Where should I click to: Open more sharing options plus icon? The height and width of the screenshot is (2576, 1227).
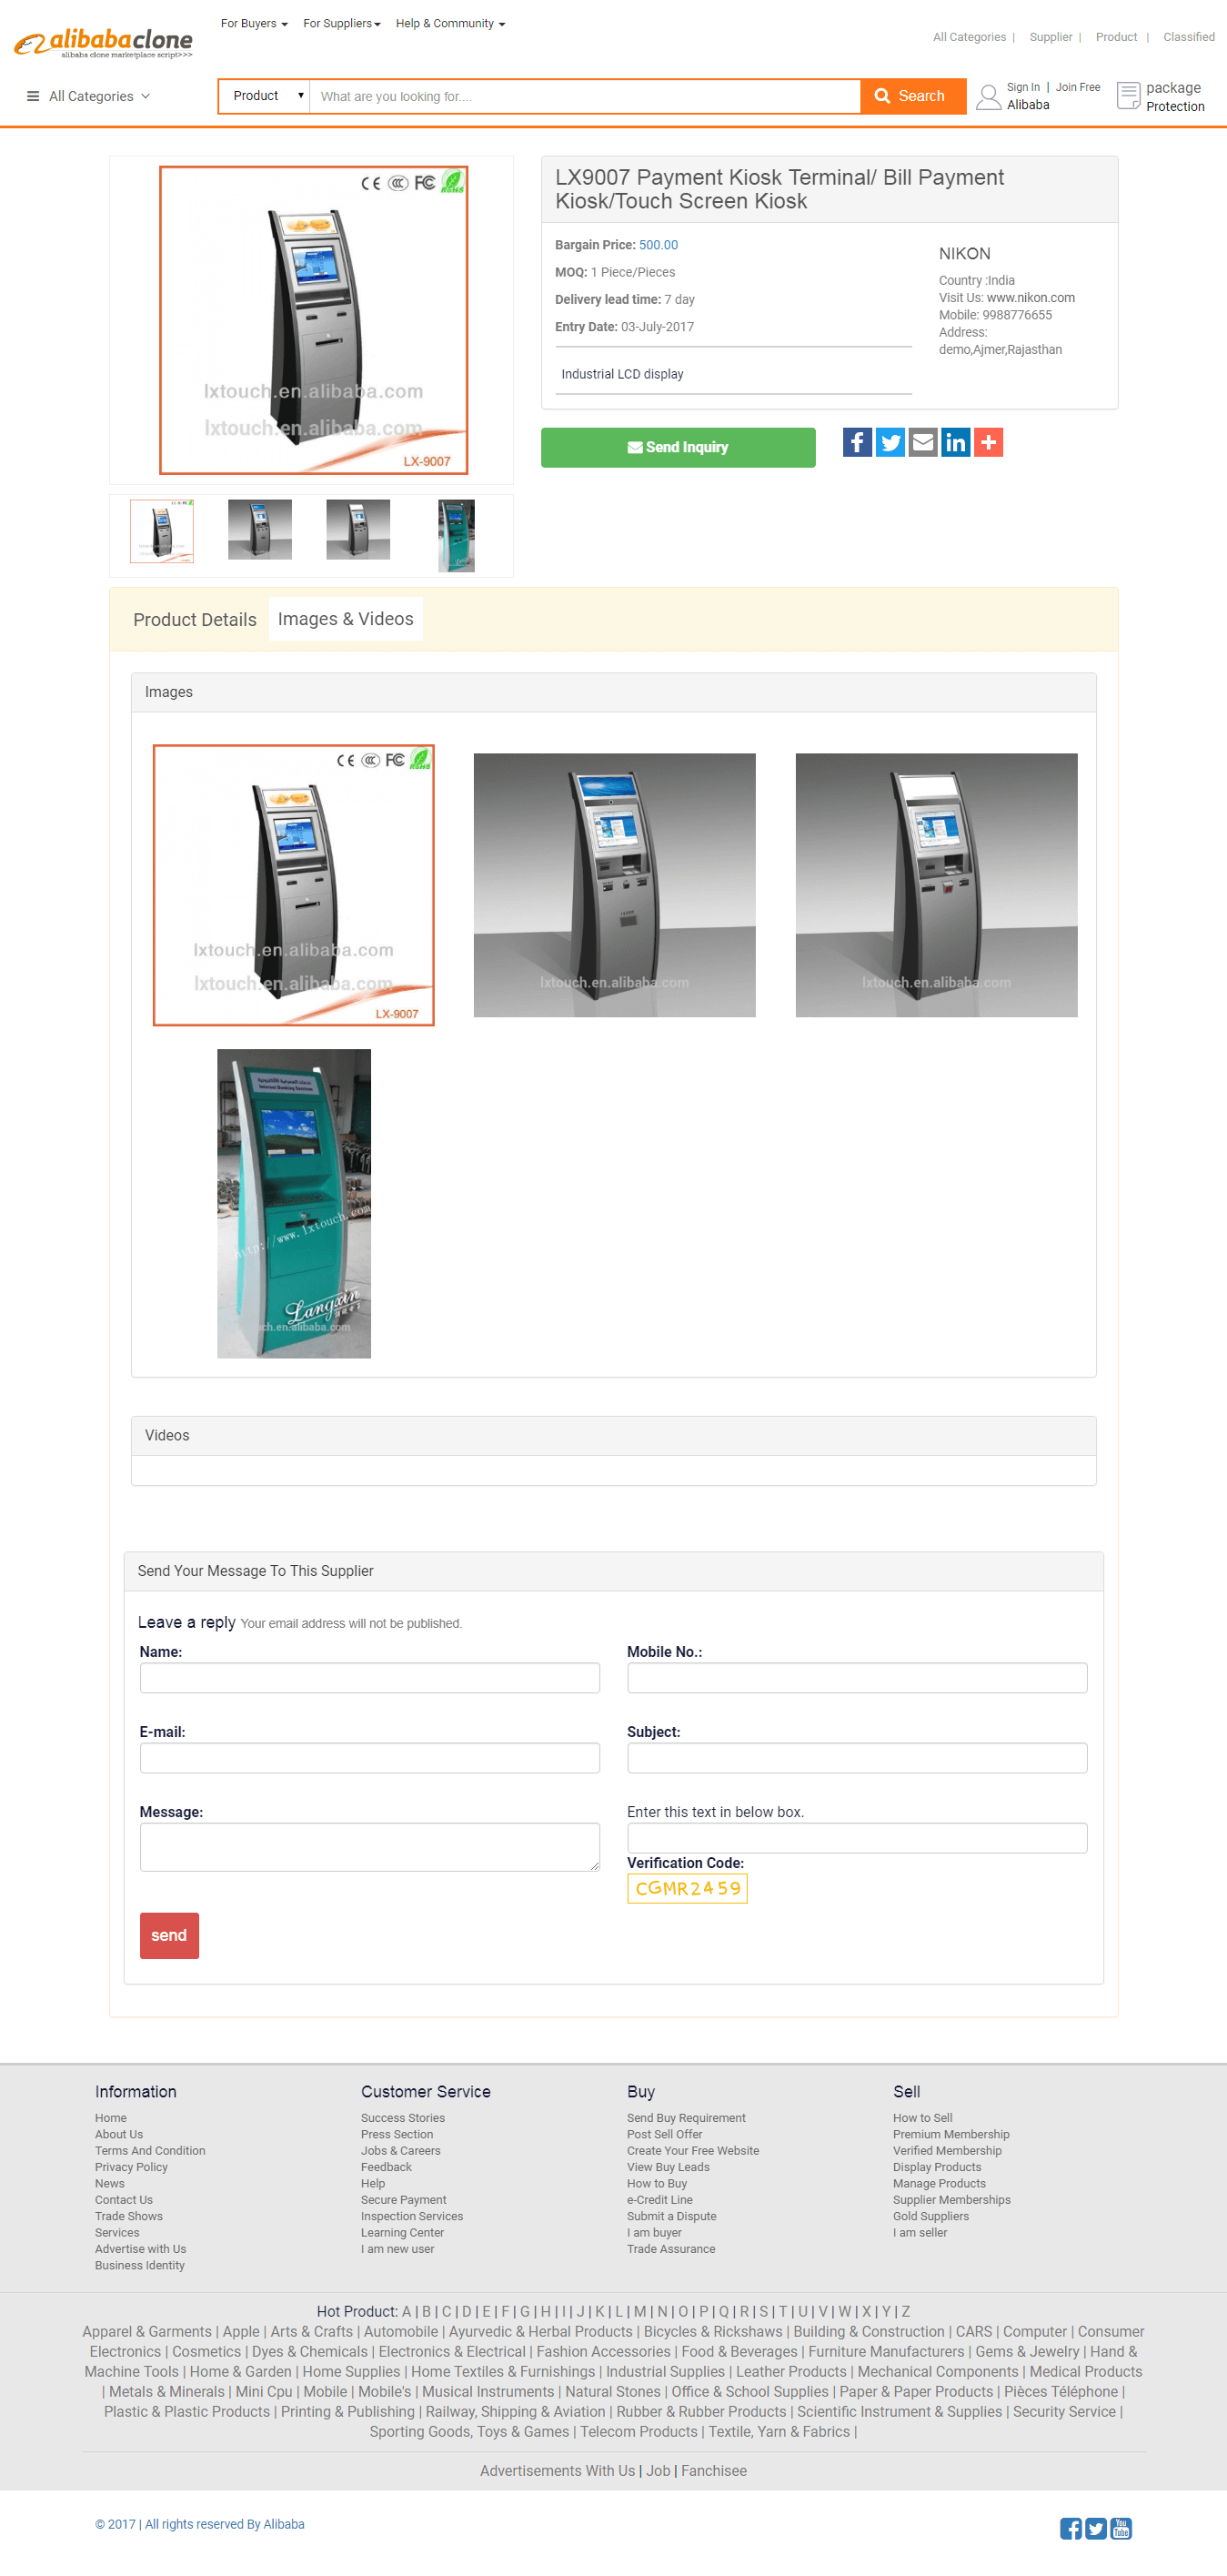988,442
